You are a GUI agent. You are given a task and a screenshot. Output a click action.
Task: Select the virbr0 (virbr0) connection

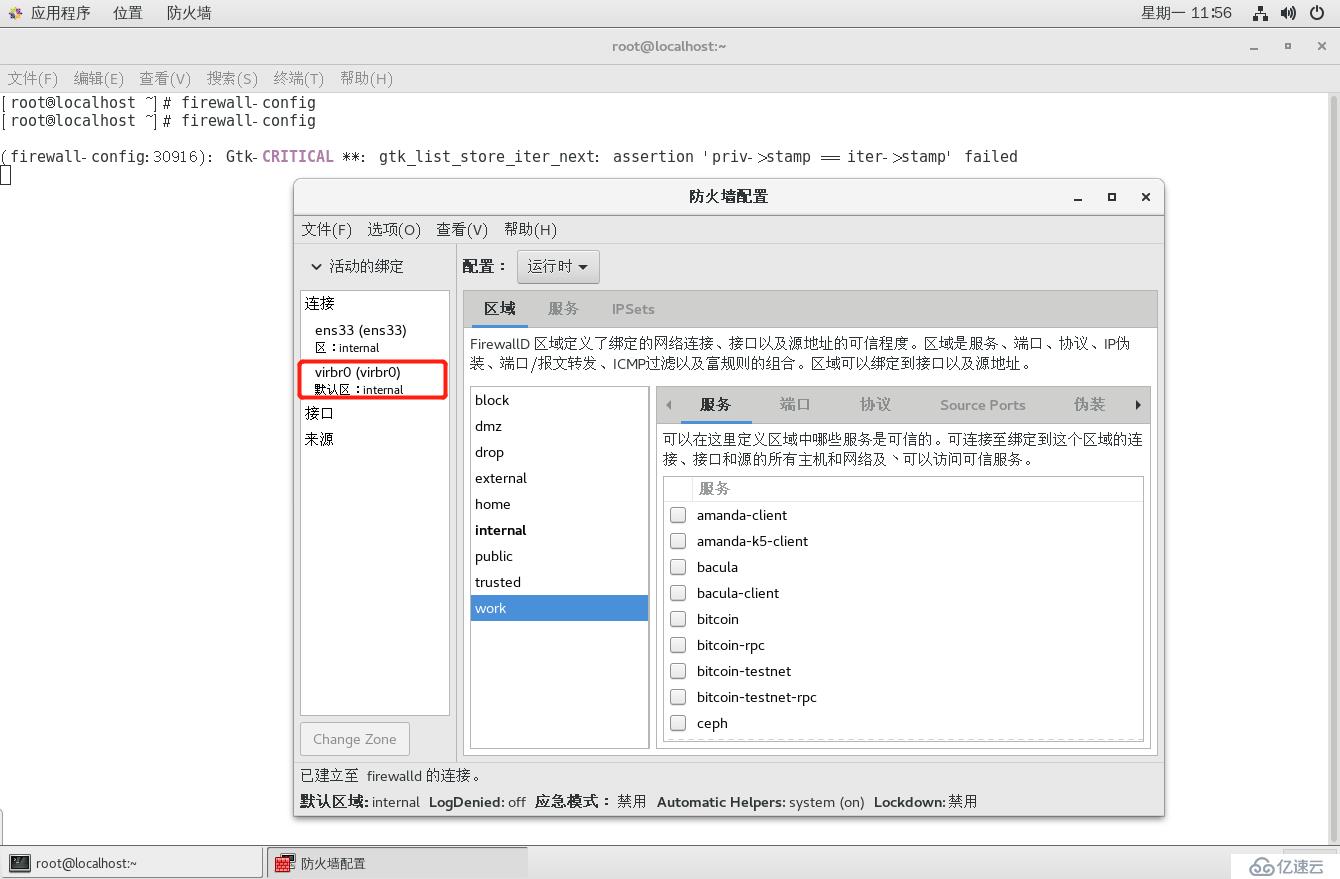click(375, 380)
